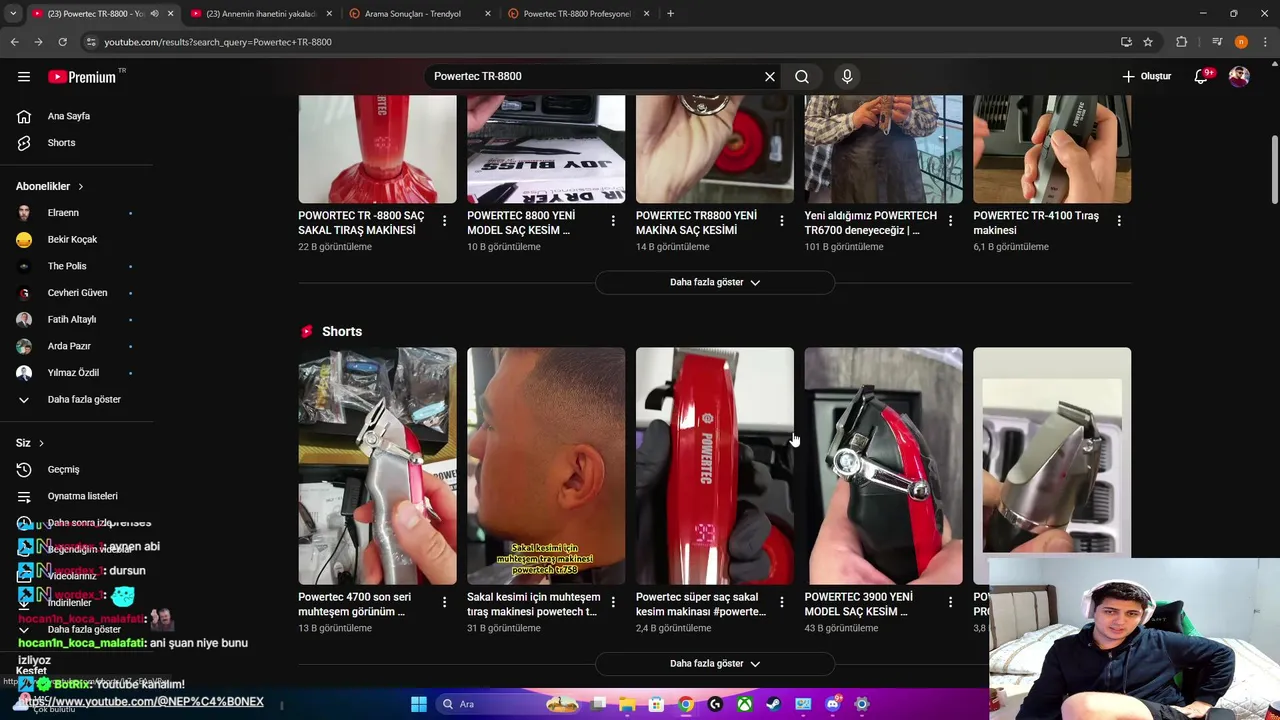Run the search with the magnifier button
Viewport: 1280px width, 720px height.
802,76
